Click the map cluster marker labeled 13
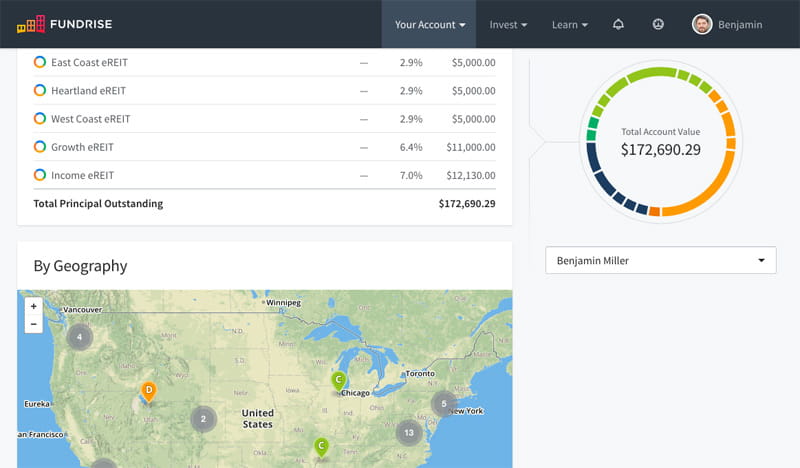Image resolution: width=800 pixels, height=468 pixels. pyautogui.click(x=407, y=433)
